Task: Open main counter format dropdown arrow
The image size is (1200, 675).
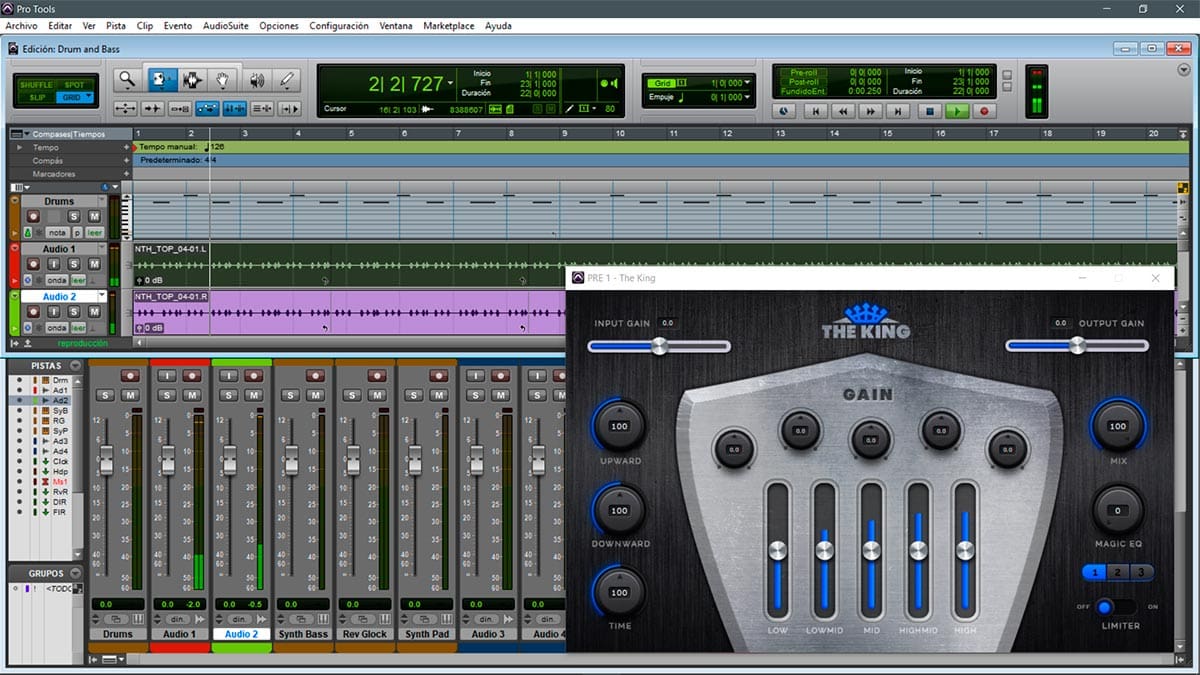Action: click(x=450, y=83)
